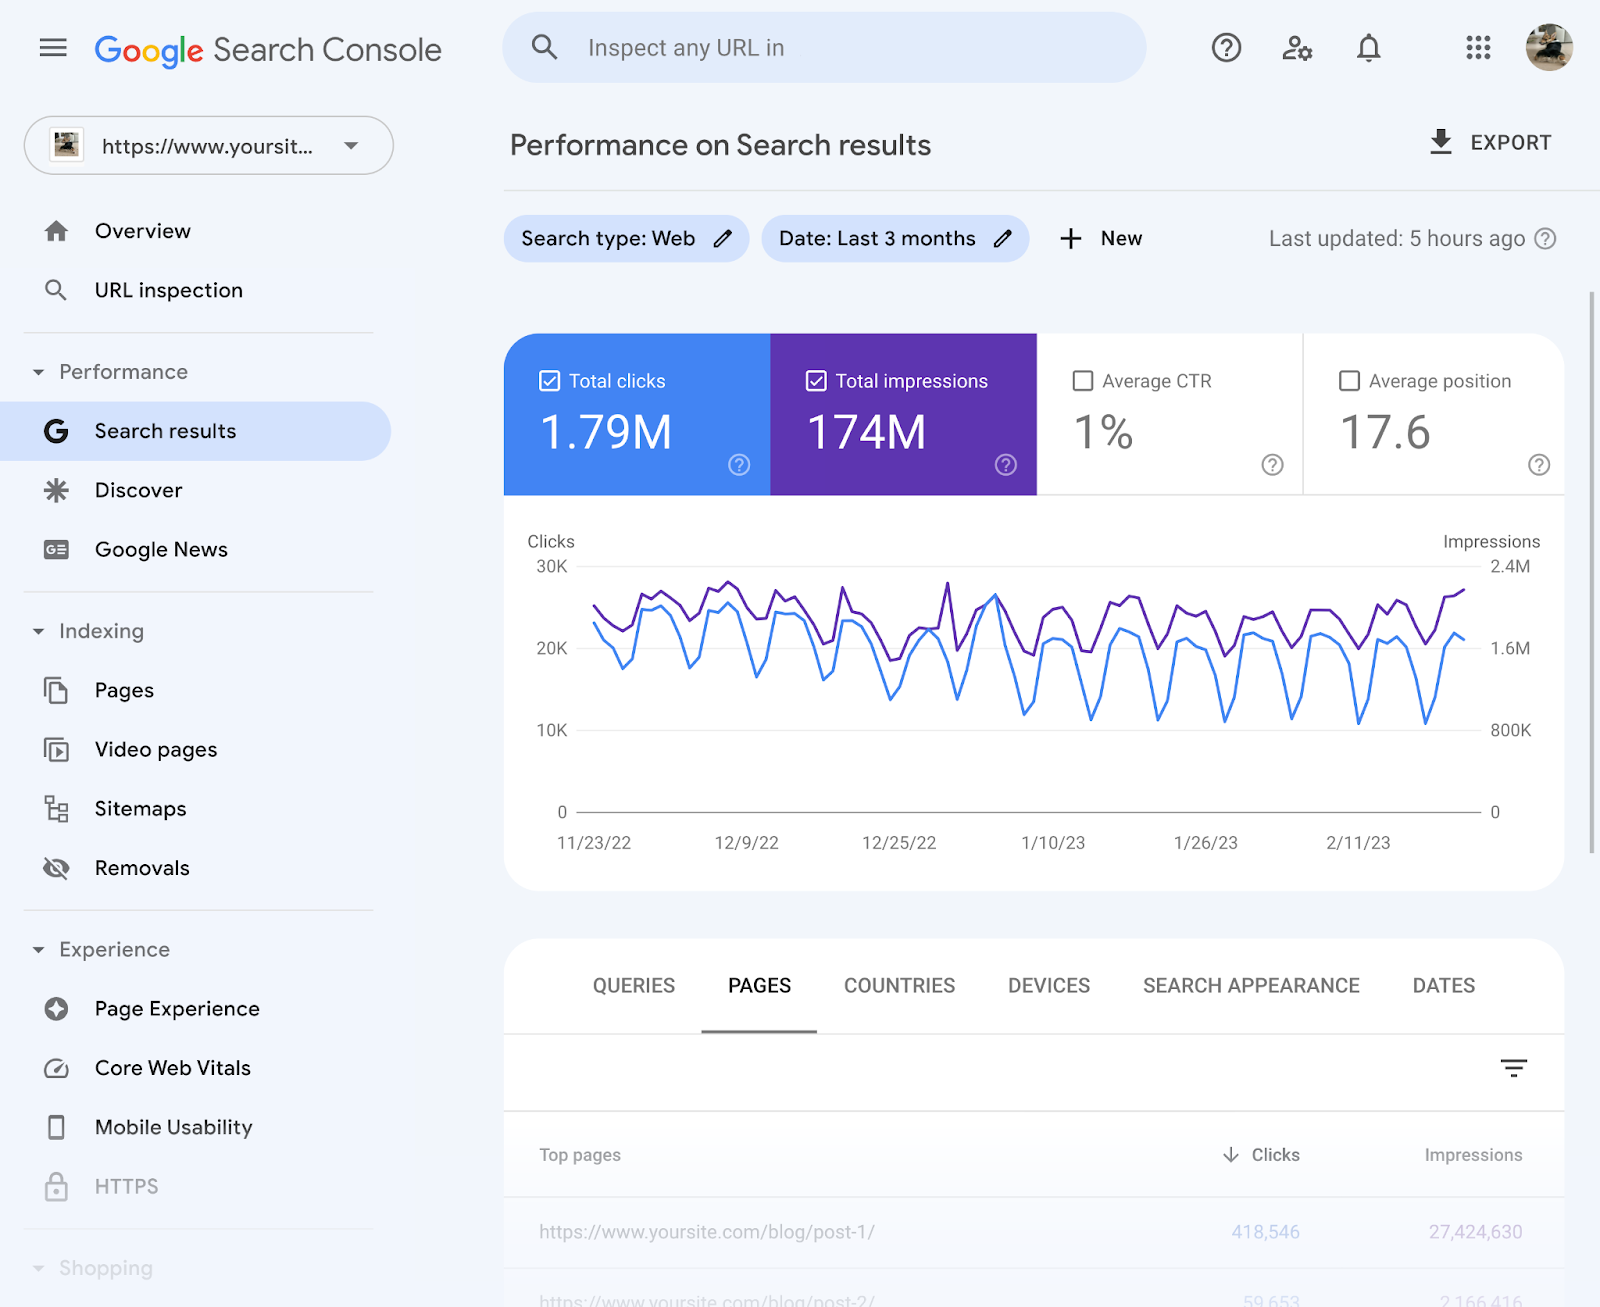Open the site property dropdown
The image size is (1600, 1307).
click(208, 146)
